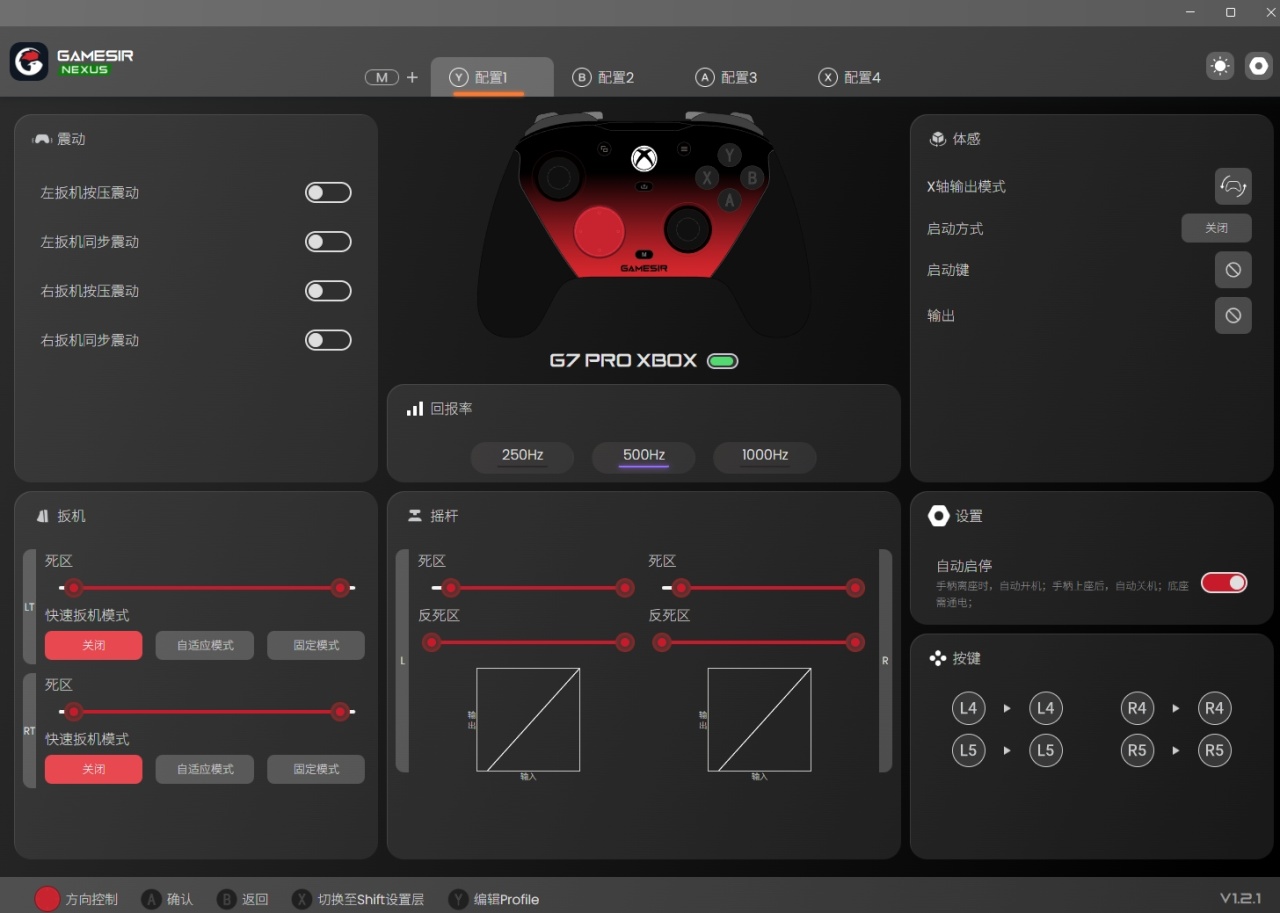Enable 右扳机同步震动 toggle
Viewport: 1280px width, 913px height.
[328, 340]
